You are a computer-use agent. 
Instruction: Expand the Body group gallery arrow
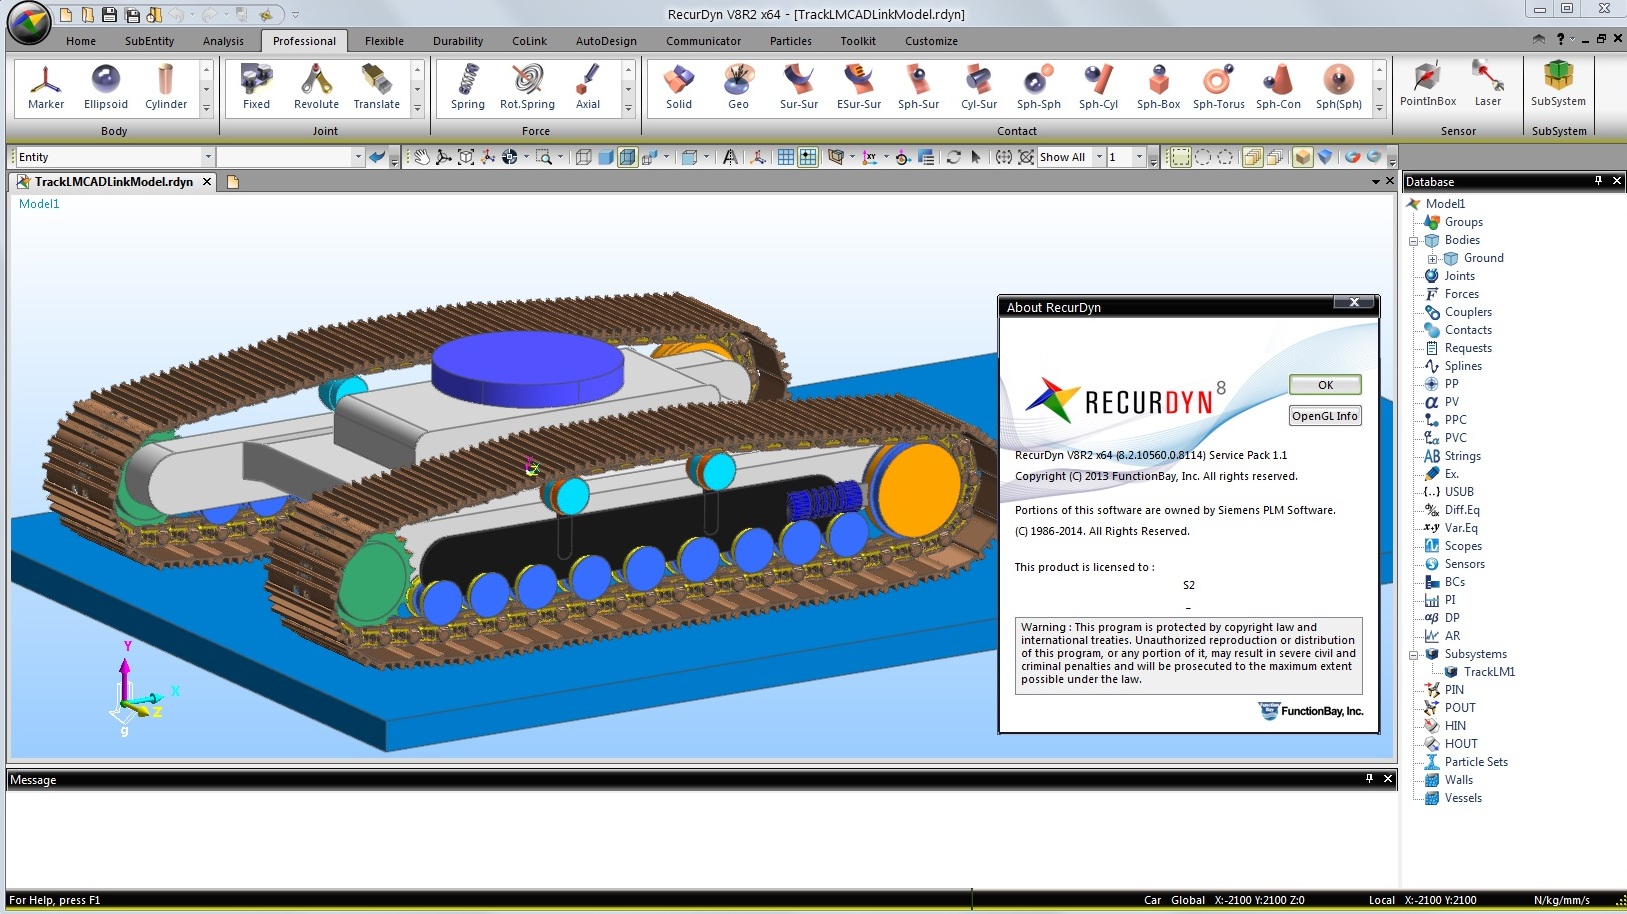207,108
